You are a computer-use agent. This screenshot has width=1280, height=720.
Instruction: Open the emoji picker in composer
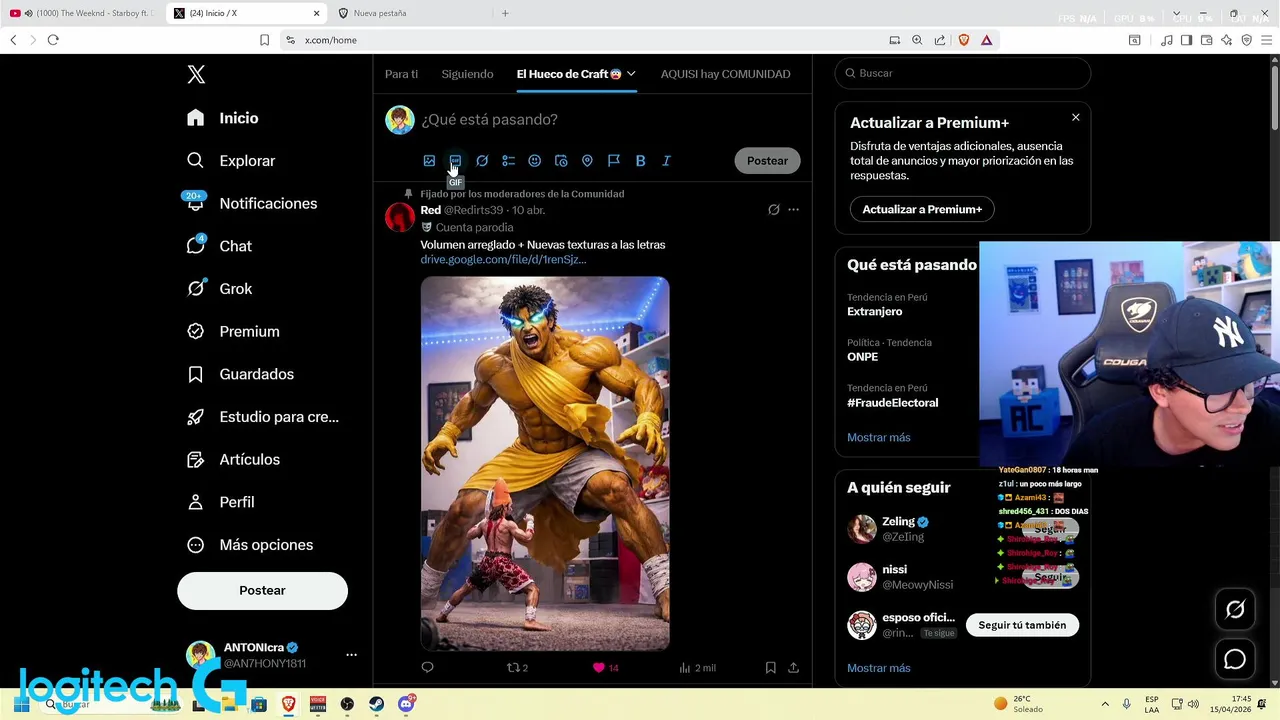pos(534,161)
